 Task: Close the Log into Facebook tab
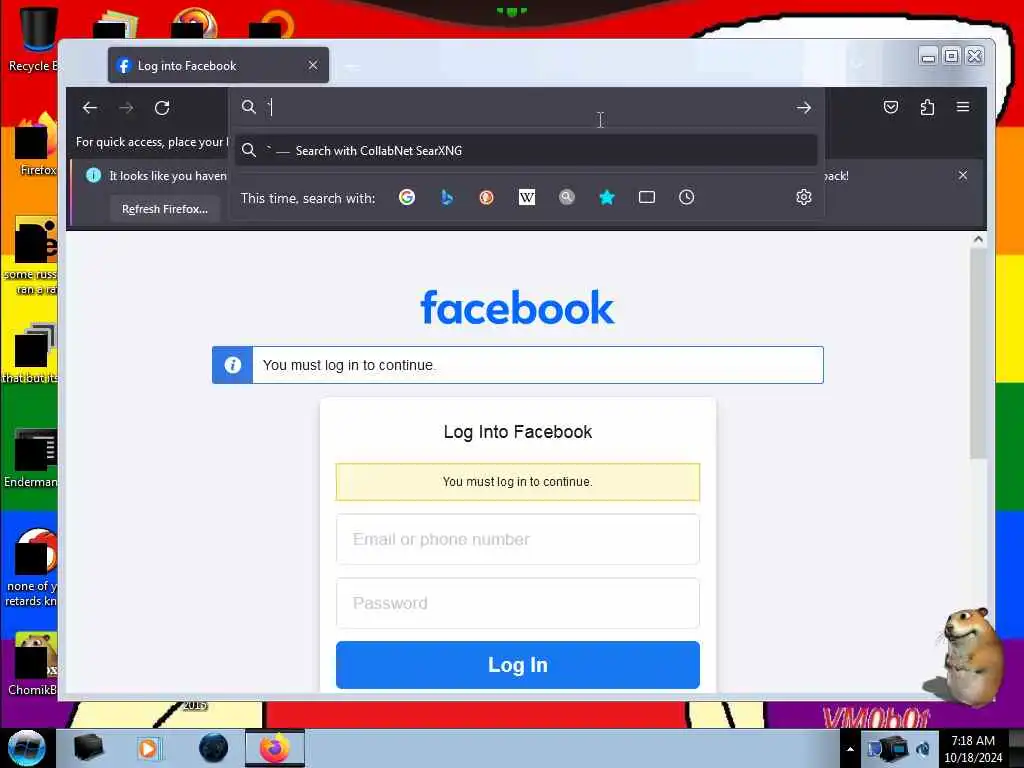pos(313,65)
